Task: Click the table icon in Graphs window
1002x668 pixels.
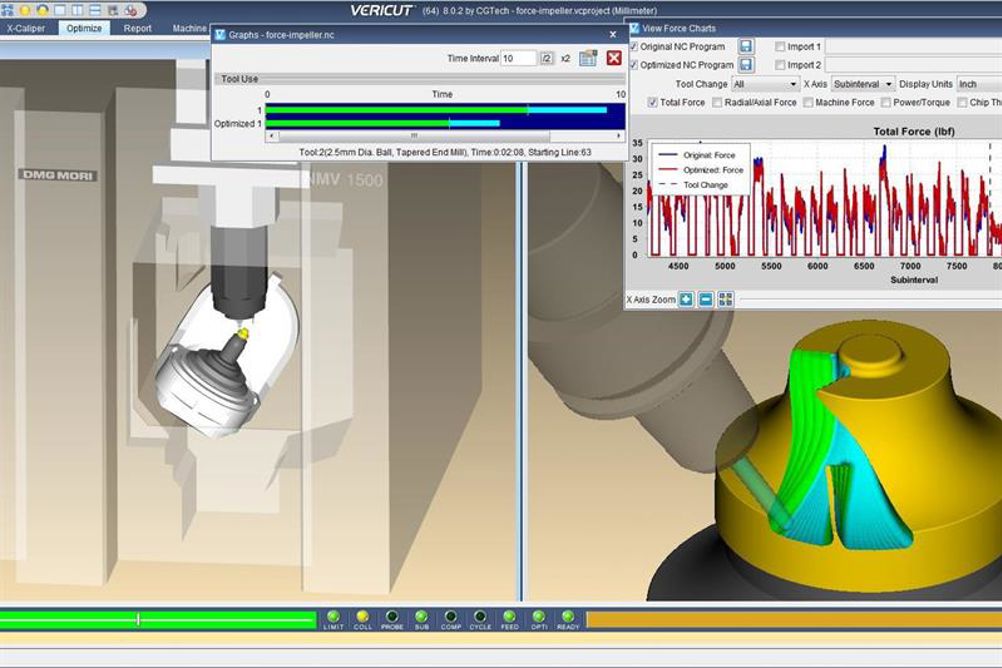Action: click(x=588, y=58)
